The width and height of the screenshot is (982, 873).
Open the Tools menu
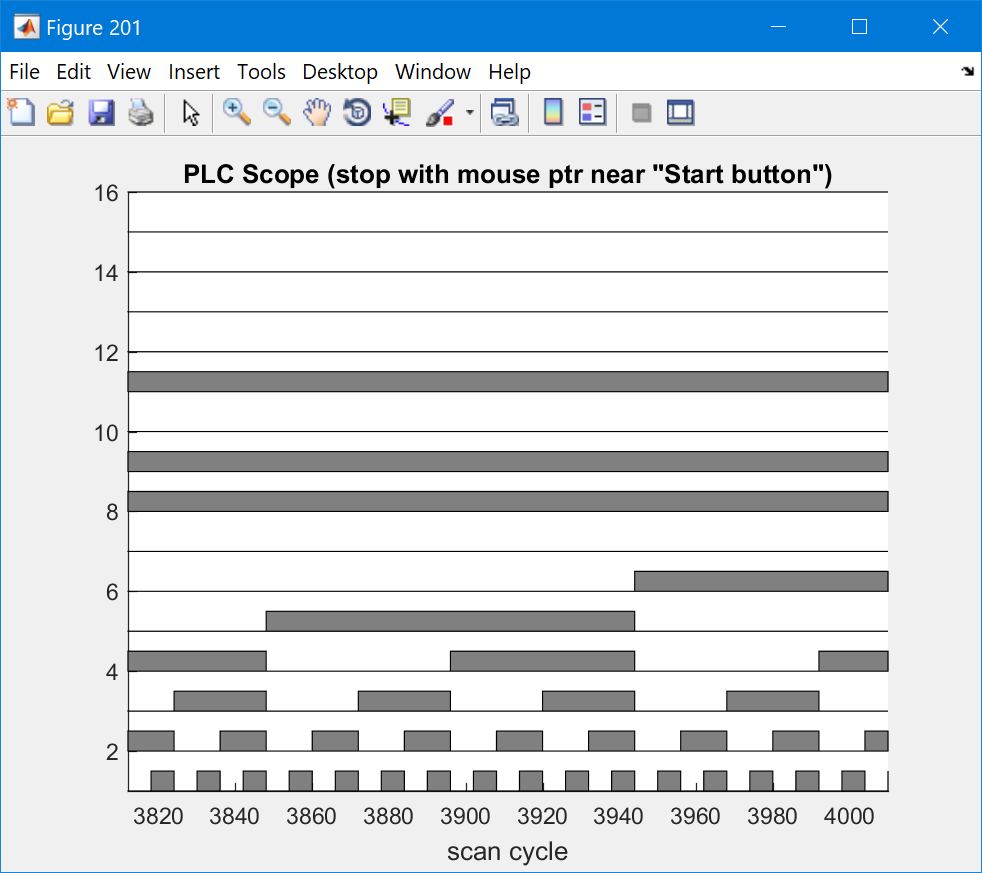point(261,72)
